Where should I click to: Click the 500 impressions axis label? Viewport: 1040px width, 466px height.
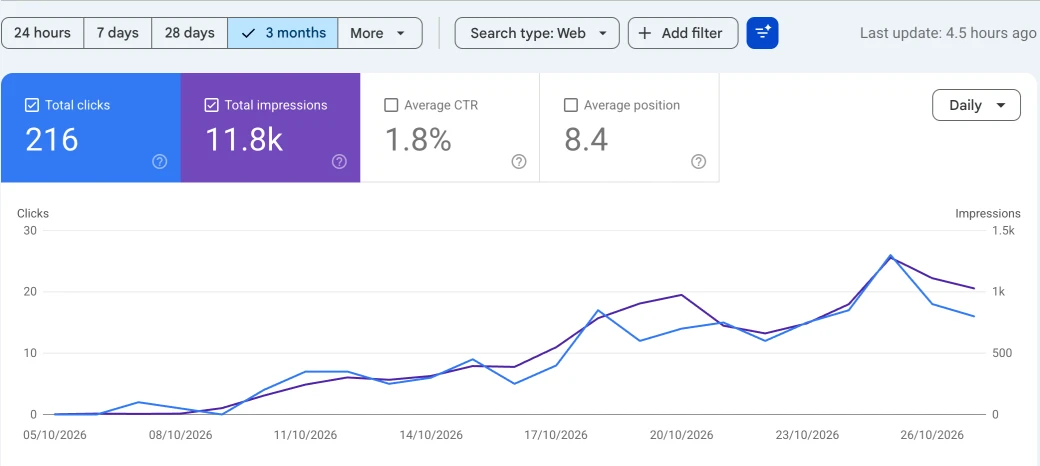(x=1002, y=353)
